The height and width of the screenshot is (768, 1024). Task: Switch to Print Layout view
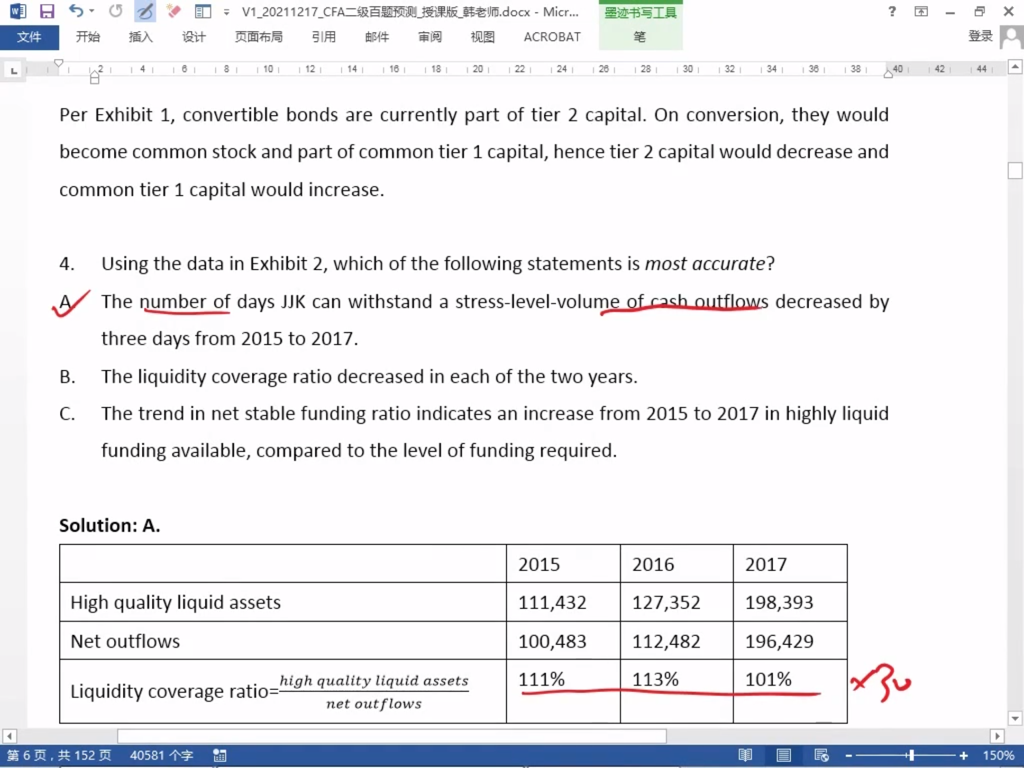coord(784,756)
